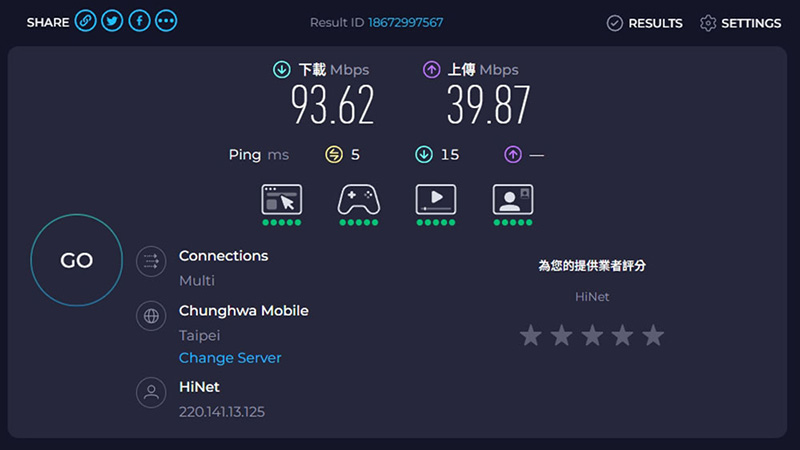
Task: Click the server globe icon
Action: click(151, 317)
